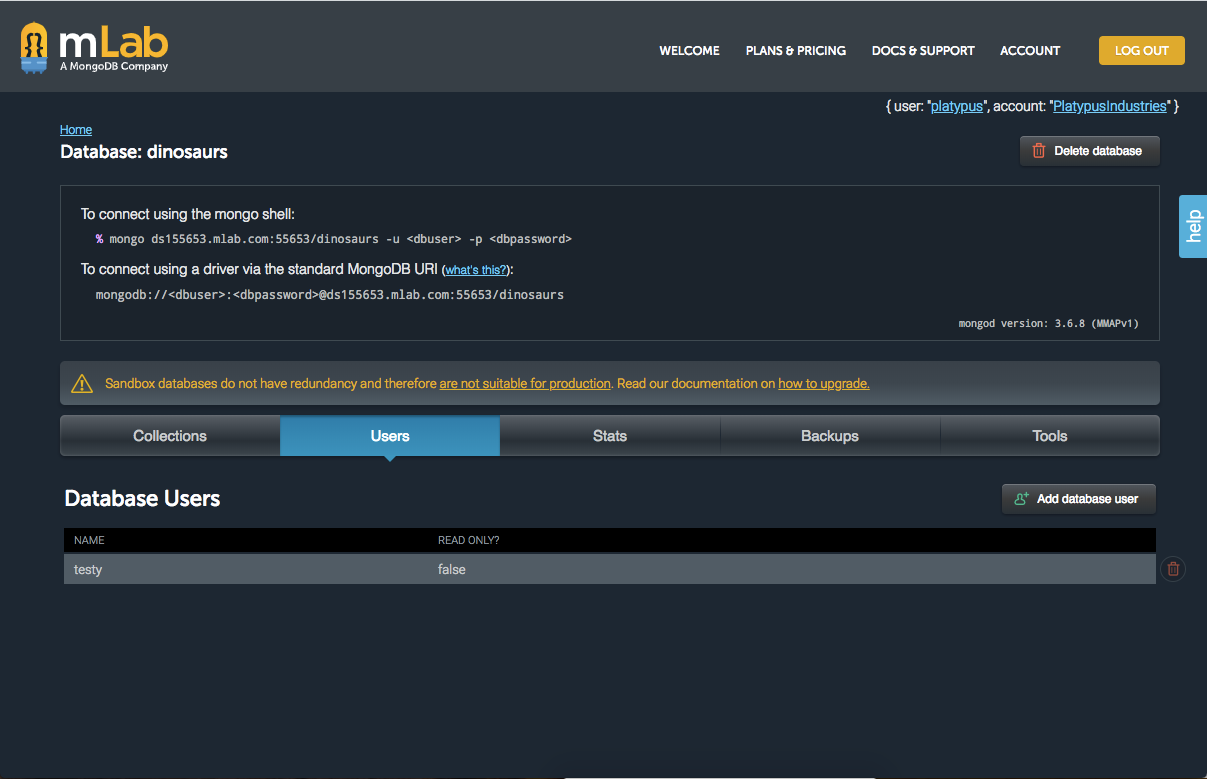Delete the testy user via its trash icon
This screenshot has width=1207, height=779.
click(x=1172, y=568)
